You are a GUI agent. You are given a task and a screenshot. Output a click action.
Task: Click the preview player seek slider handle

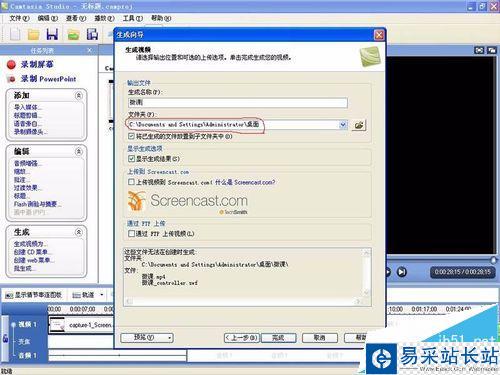tap(493, 260)
